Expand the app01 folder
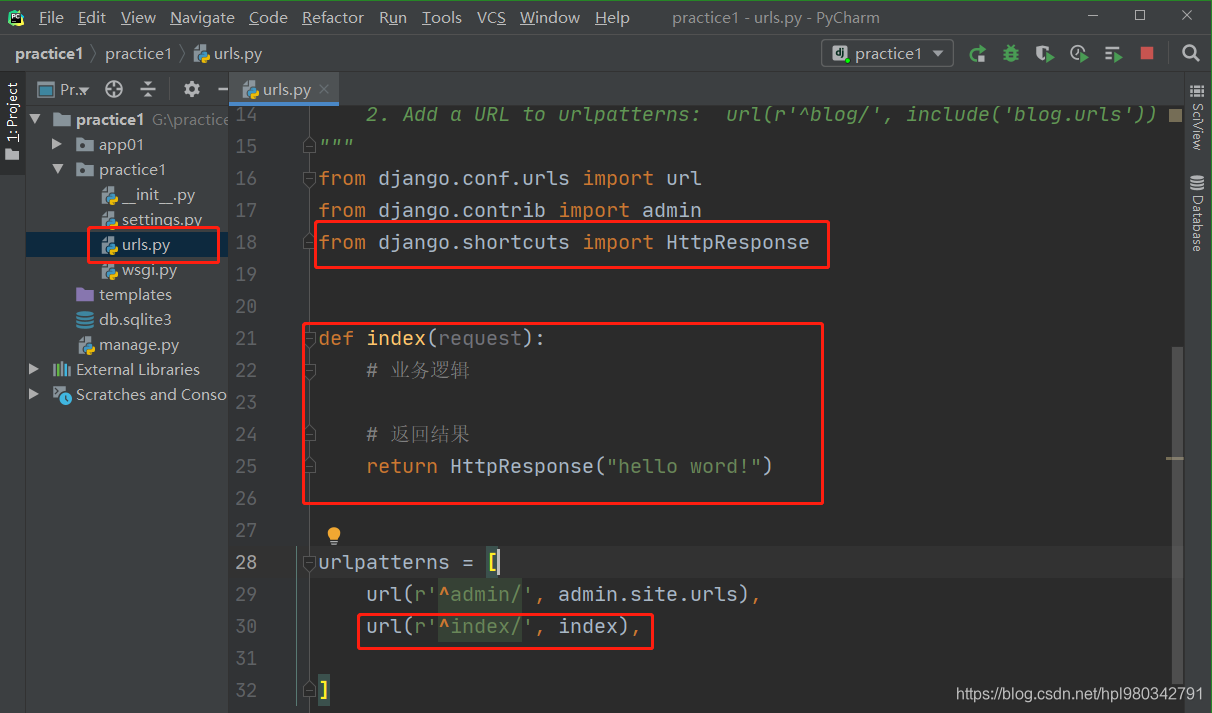Viewport: 1212px width, 713px height. click(58, 145)
